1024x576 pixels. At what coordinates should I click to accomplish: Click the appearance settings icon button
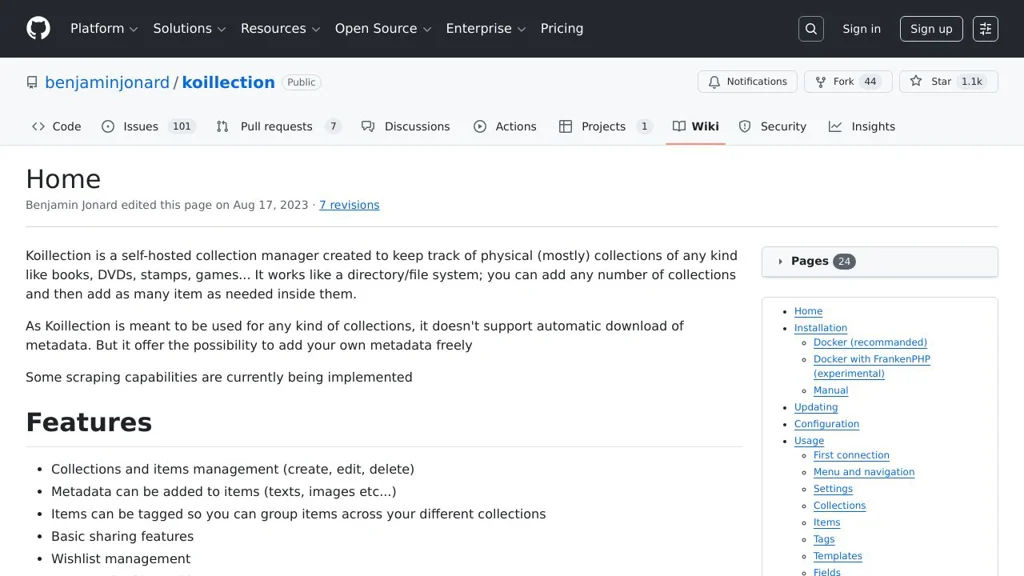click(x=985, y=29)
